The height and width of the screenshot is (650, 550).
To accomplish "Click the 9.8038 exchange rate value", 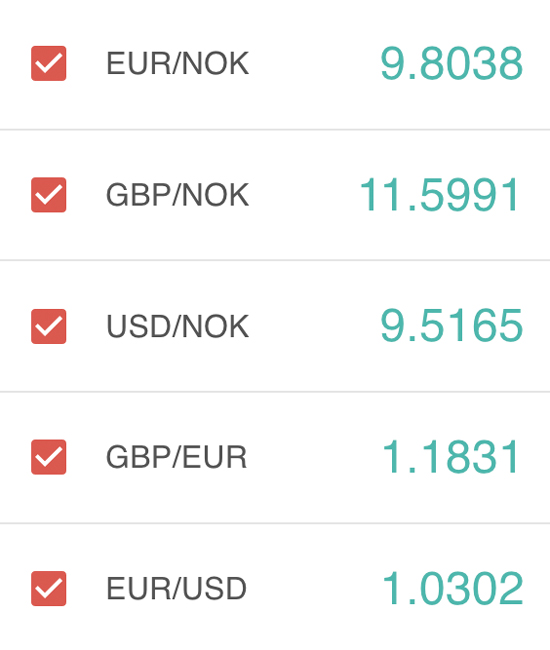I will tap(451, 63).
